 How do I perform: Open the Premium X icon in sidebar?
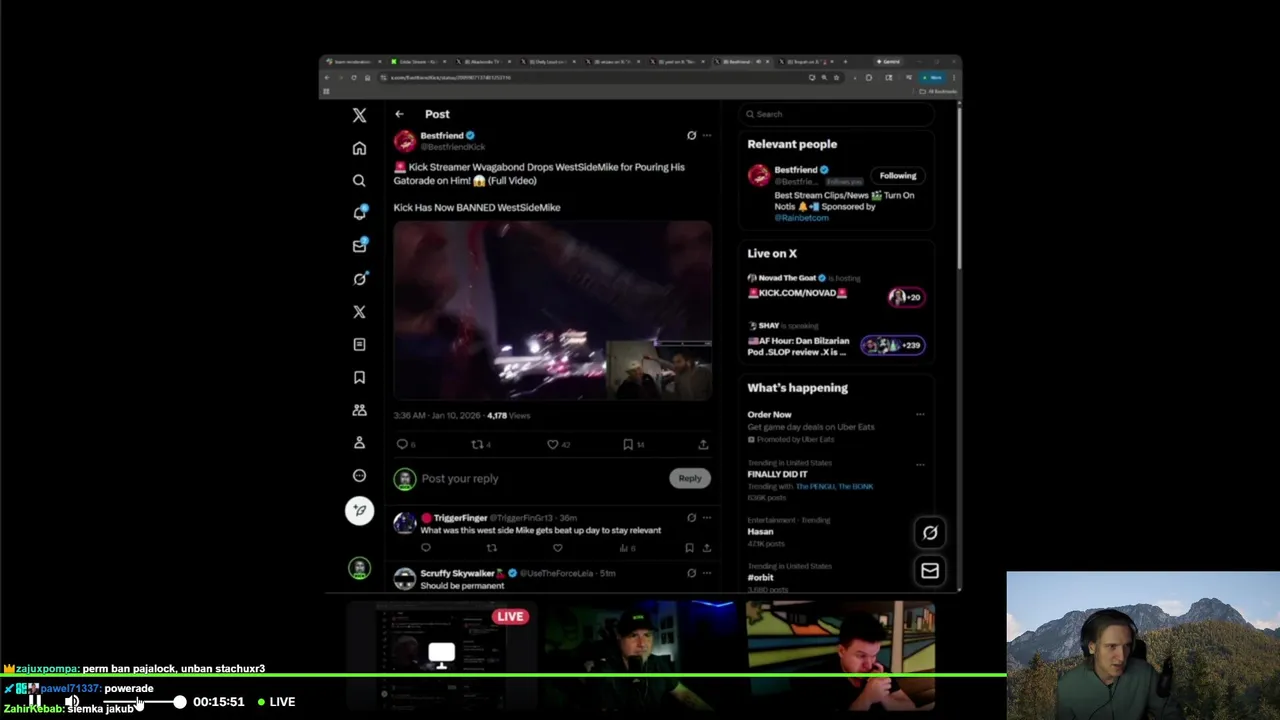[359, 312]
